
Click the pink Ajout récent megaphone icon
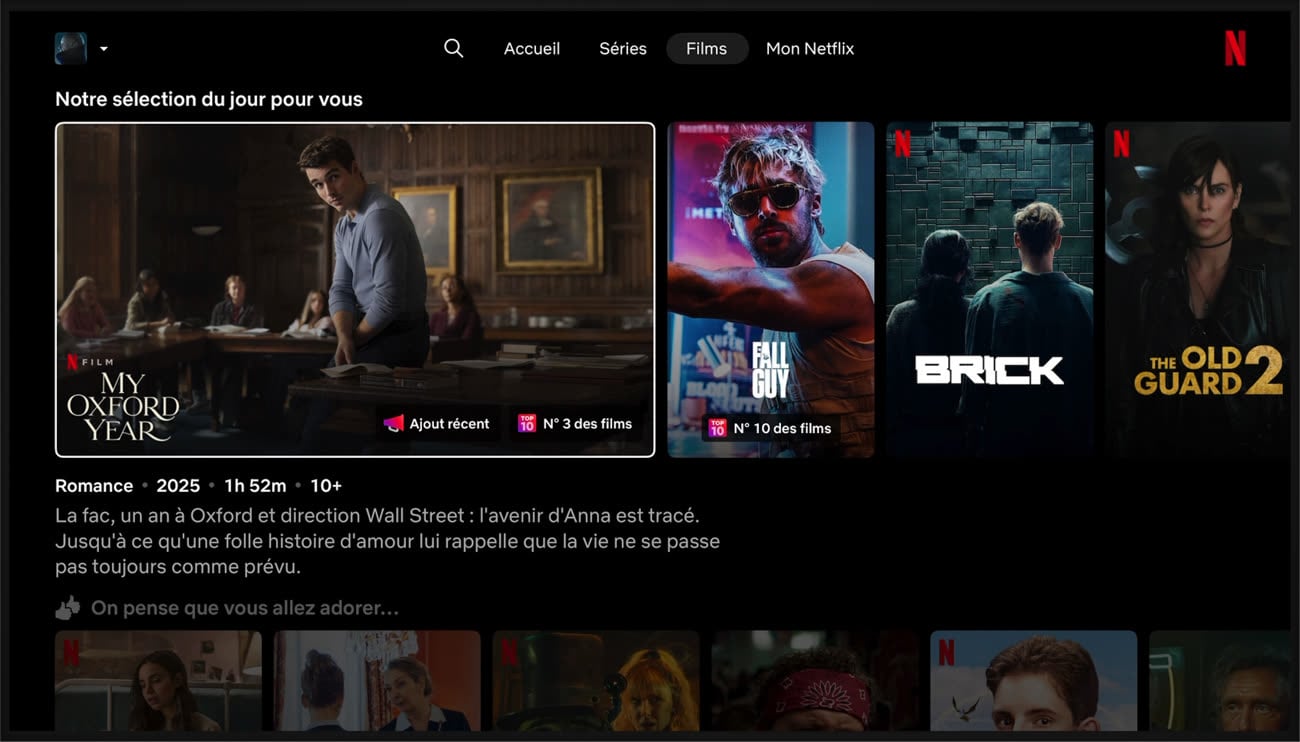coord(394,423)
